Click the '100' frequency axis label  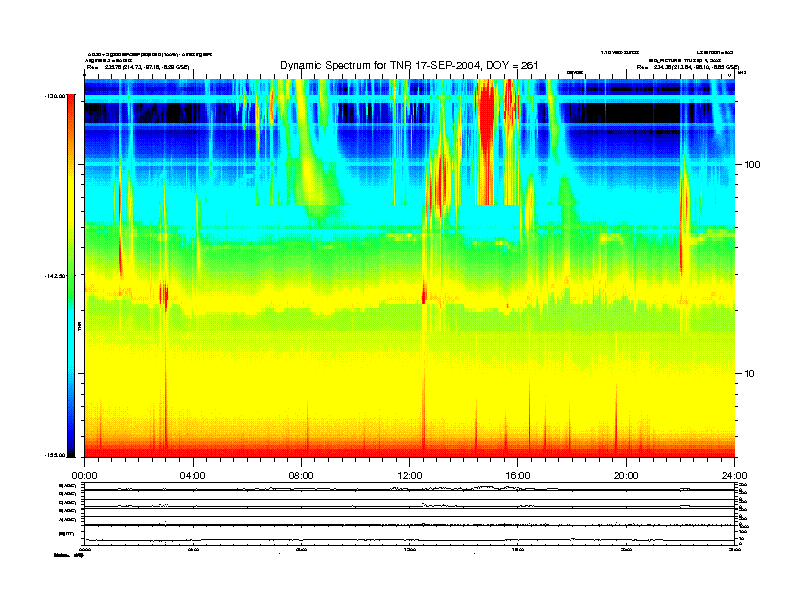(752, 165)
